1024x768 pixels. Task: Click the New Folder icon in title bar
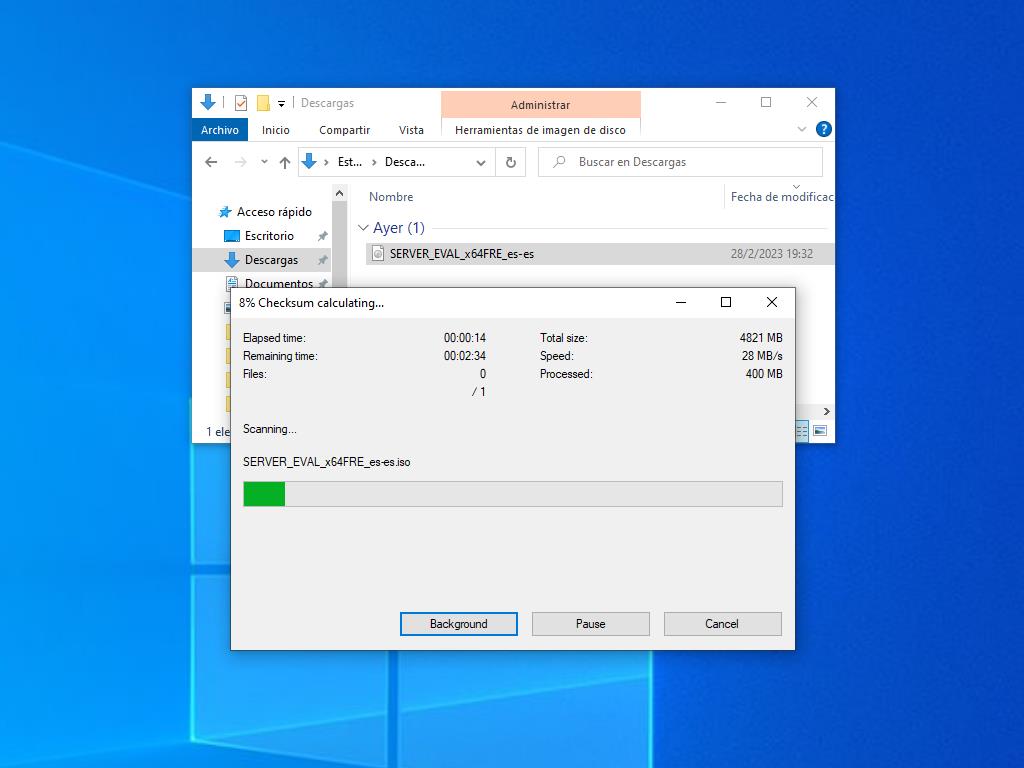coord(263,103)
